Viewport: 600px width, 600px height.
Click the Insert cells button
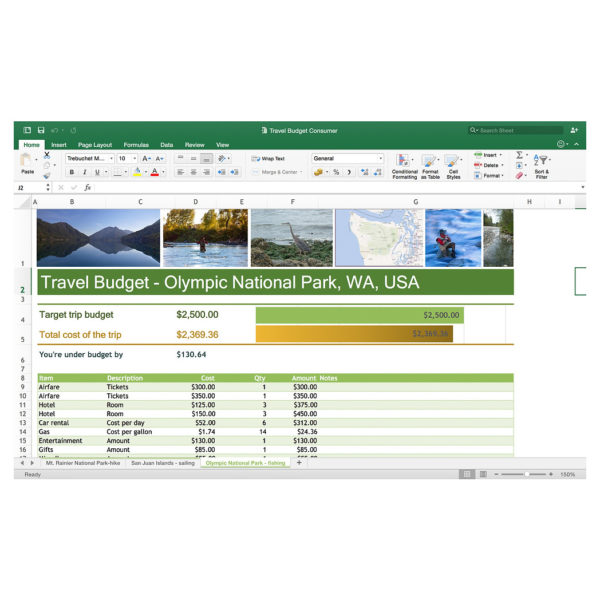coord(489,155)
